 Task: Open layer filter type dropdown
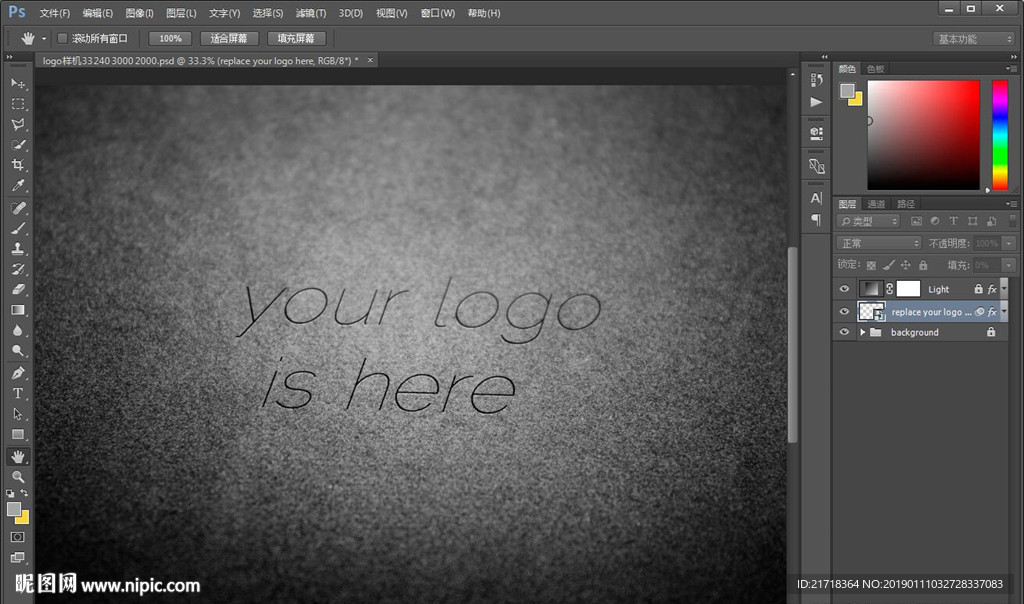[x=869, y=221]
